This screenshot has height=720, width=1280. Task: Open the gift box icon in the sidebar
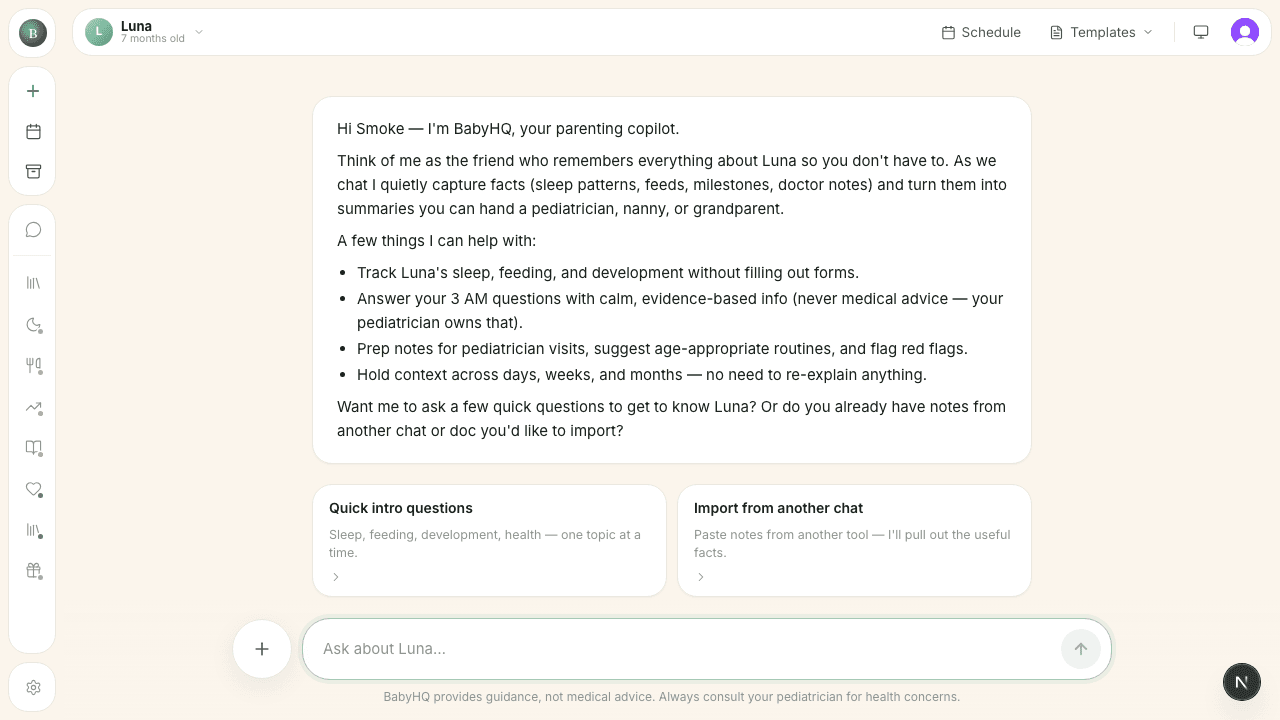[x=33, y=571]
